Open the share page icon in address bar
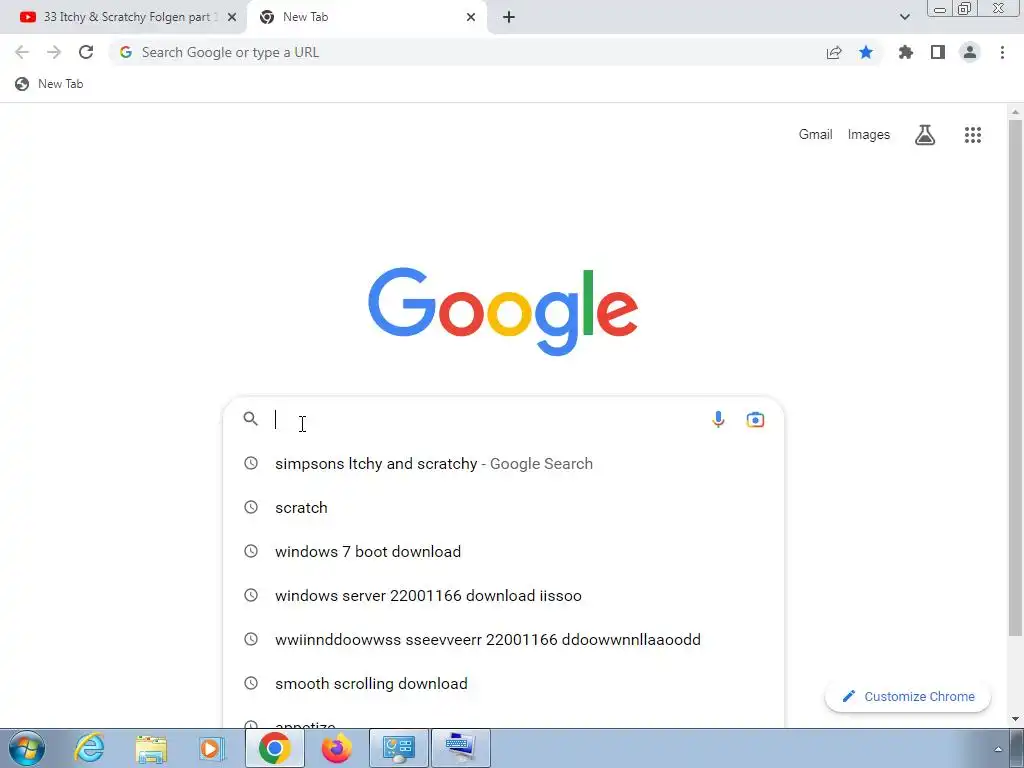The image size is (1024, 768). (x=834, y=52)
